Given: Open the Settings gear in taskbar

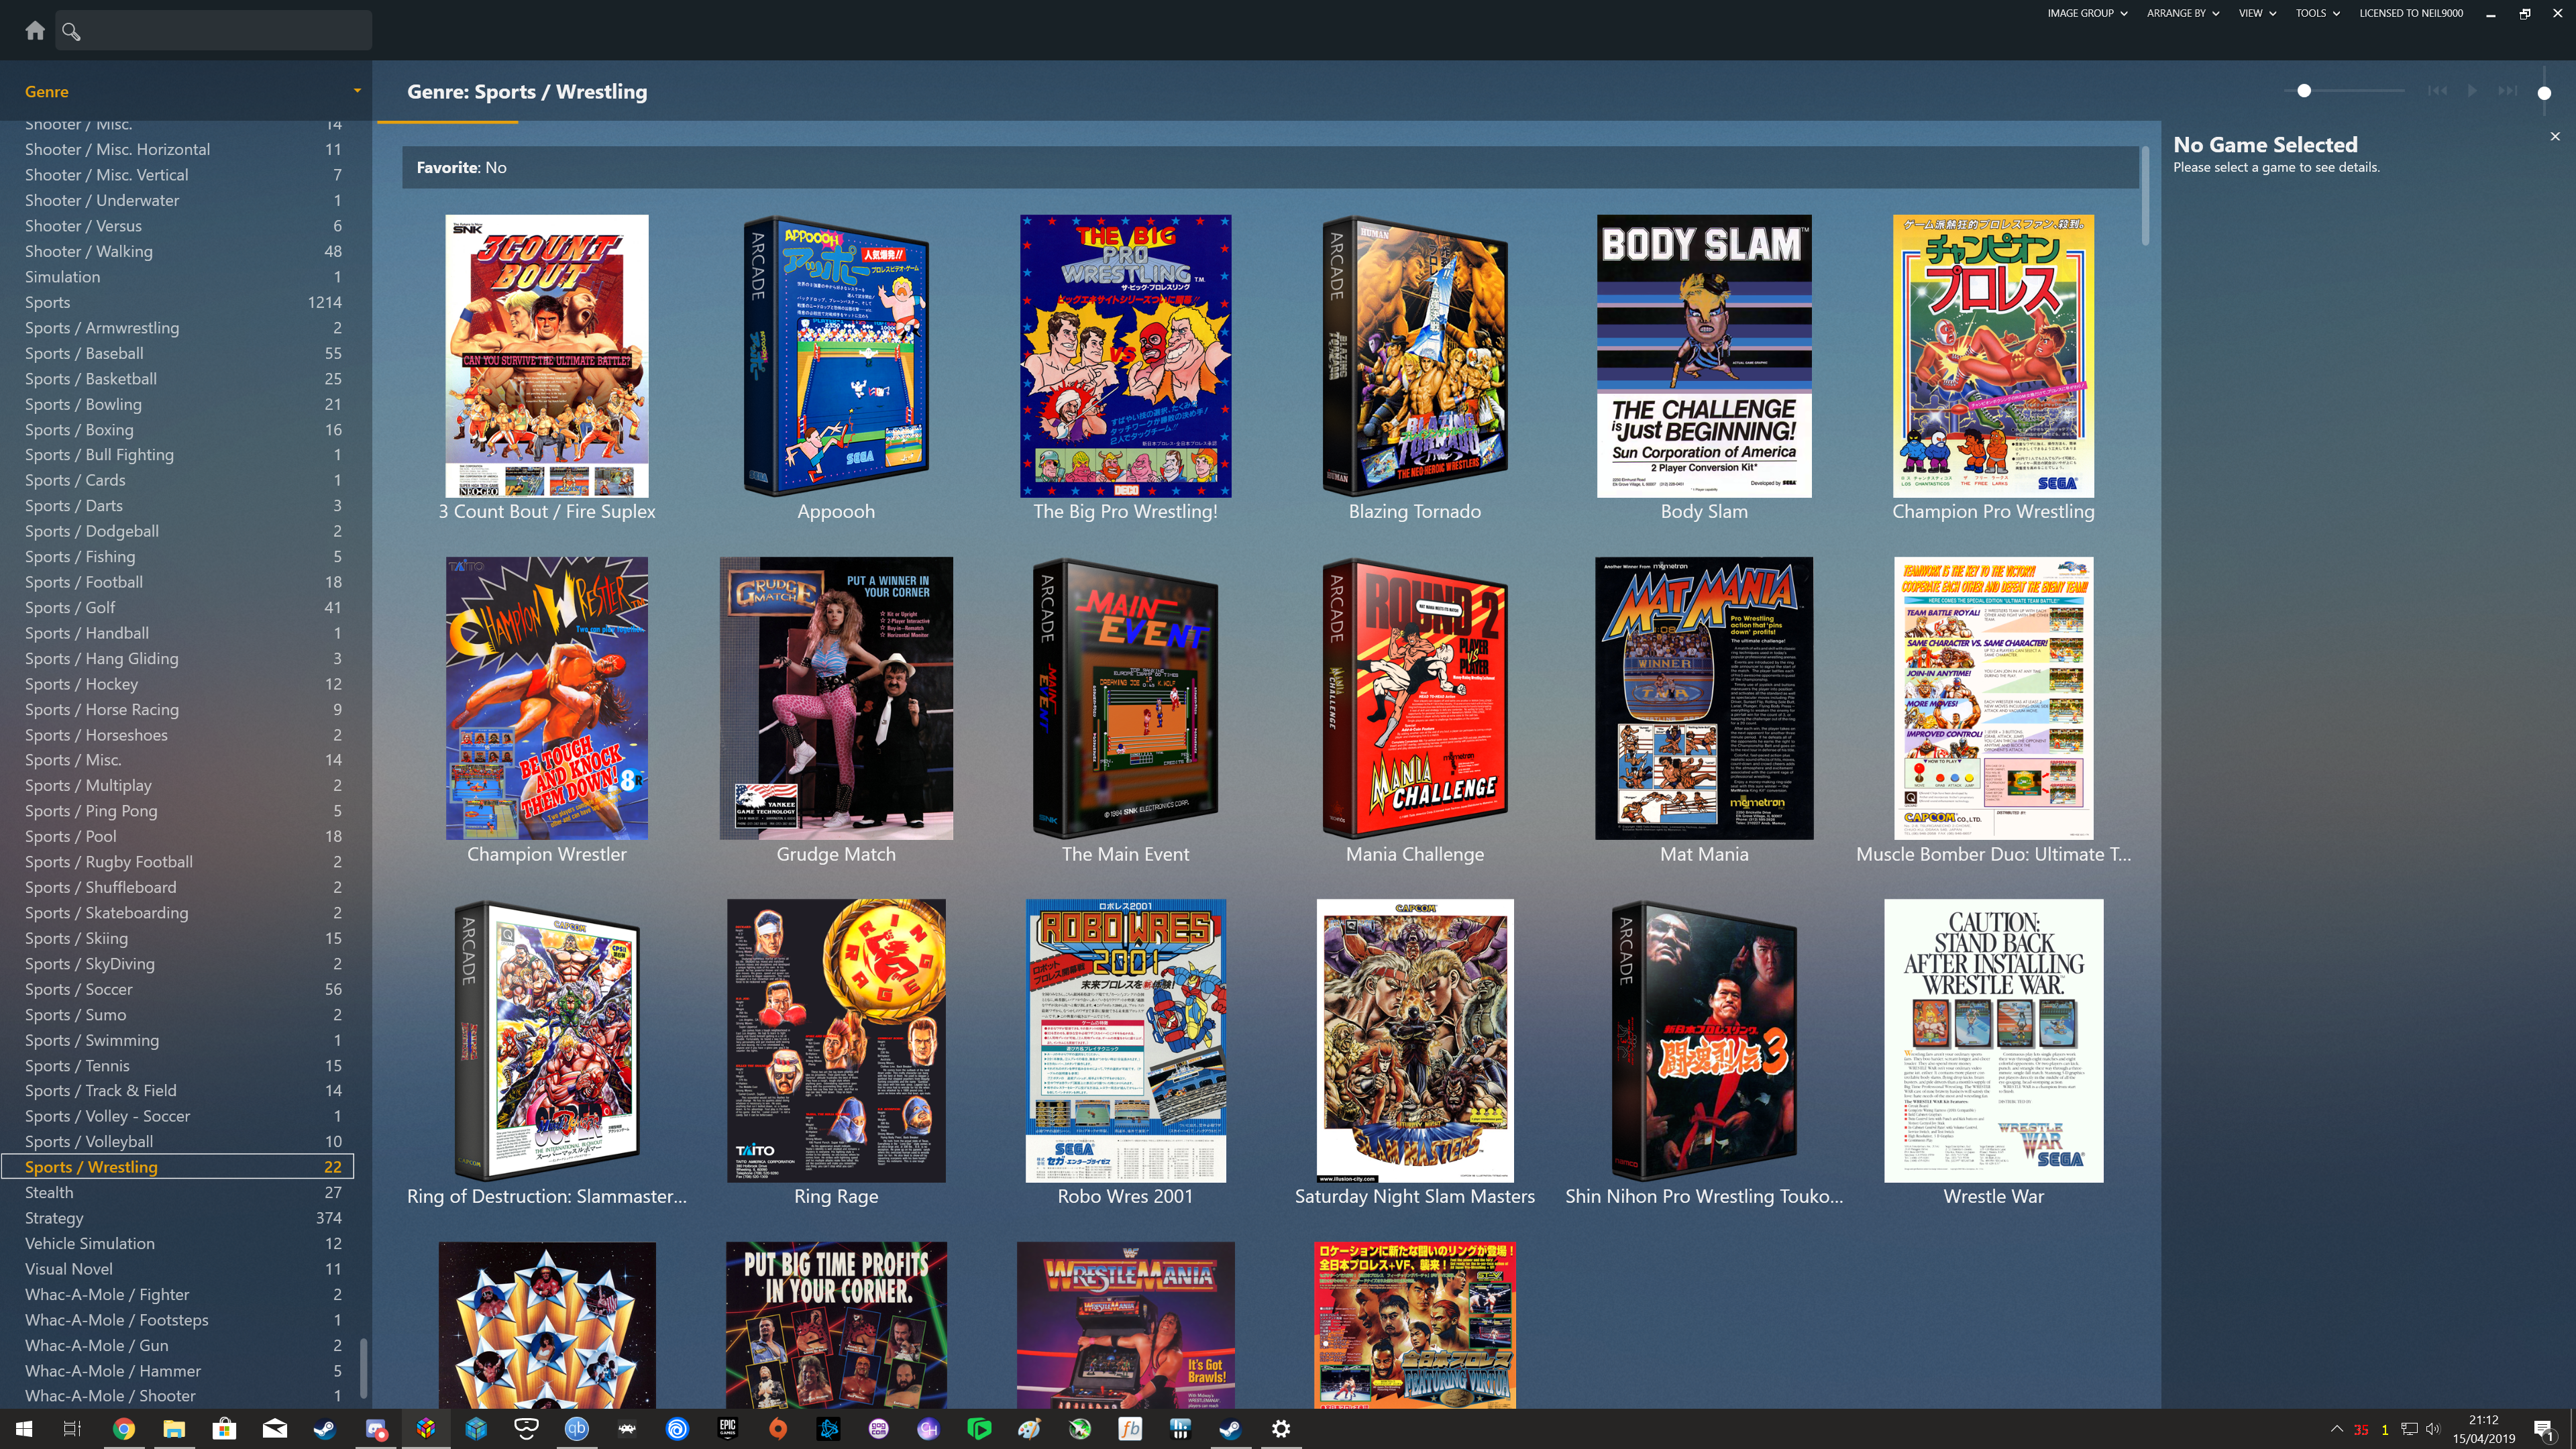Looking at the screenshot, I should click(1281, 1429).
